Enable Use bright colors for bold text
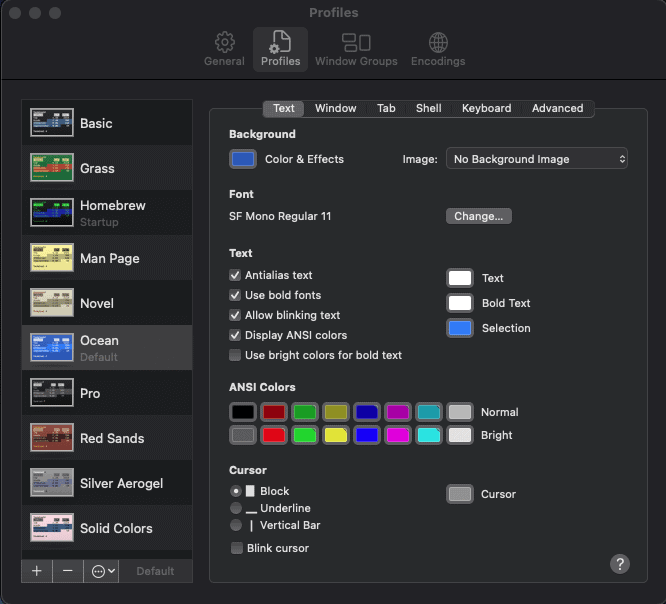666x604 pixels. click(235, 355)
